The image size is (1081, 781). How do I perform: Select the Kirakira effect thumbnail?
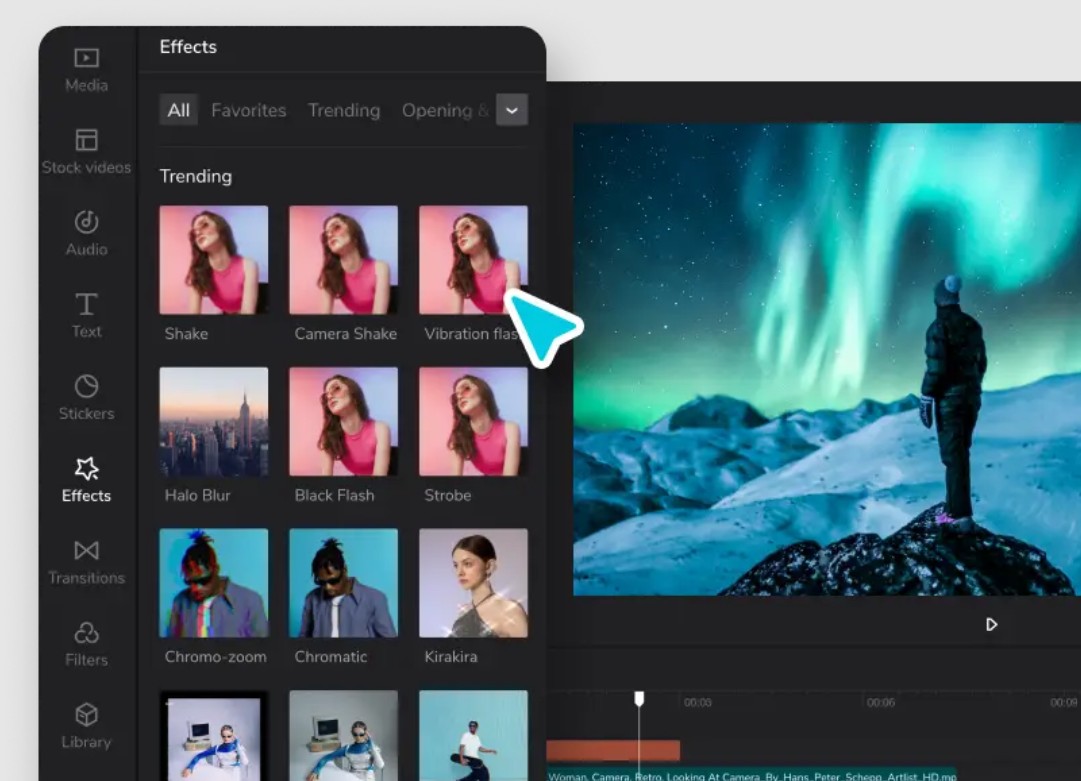pos(473,583)
